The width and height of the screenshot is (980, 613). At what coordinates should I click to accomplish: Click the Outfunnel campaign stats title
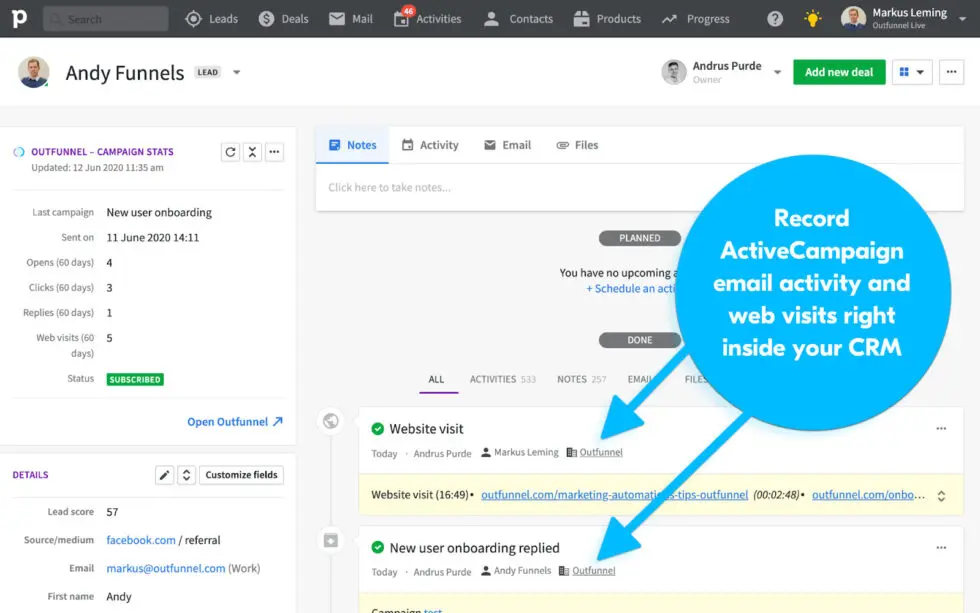click(102, 152)
